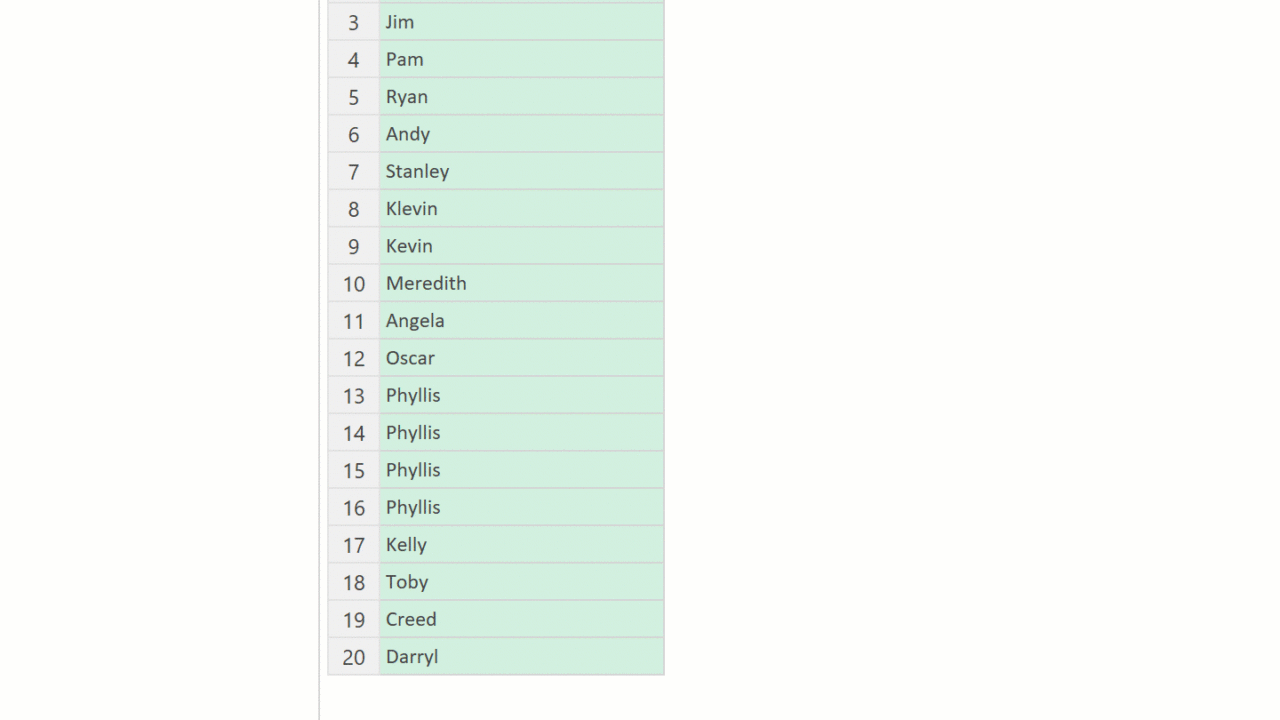Viewport: 1280px width, 720px height.
Task: Select the Kelly cell
Action: (521, 545)
